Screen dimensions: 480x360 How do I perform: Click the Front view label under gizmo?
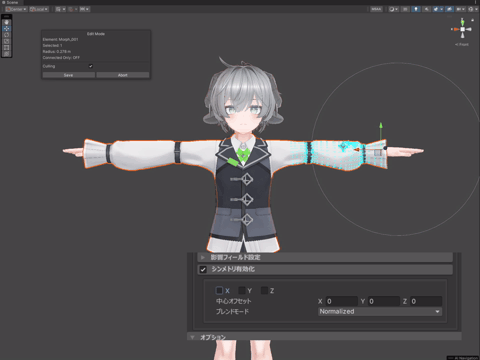click(462, 44)
